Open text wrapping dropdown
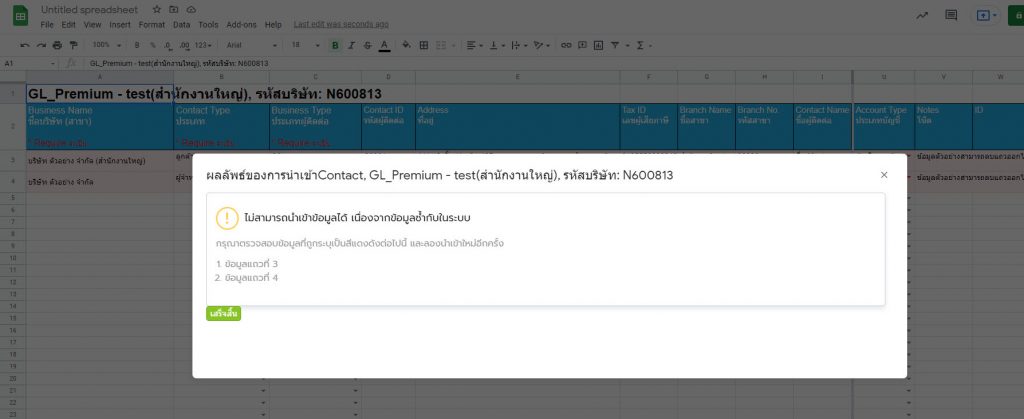This screenshot has height=419, width=1024. coord(519,45)
